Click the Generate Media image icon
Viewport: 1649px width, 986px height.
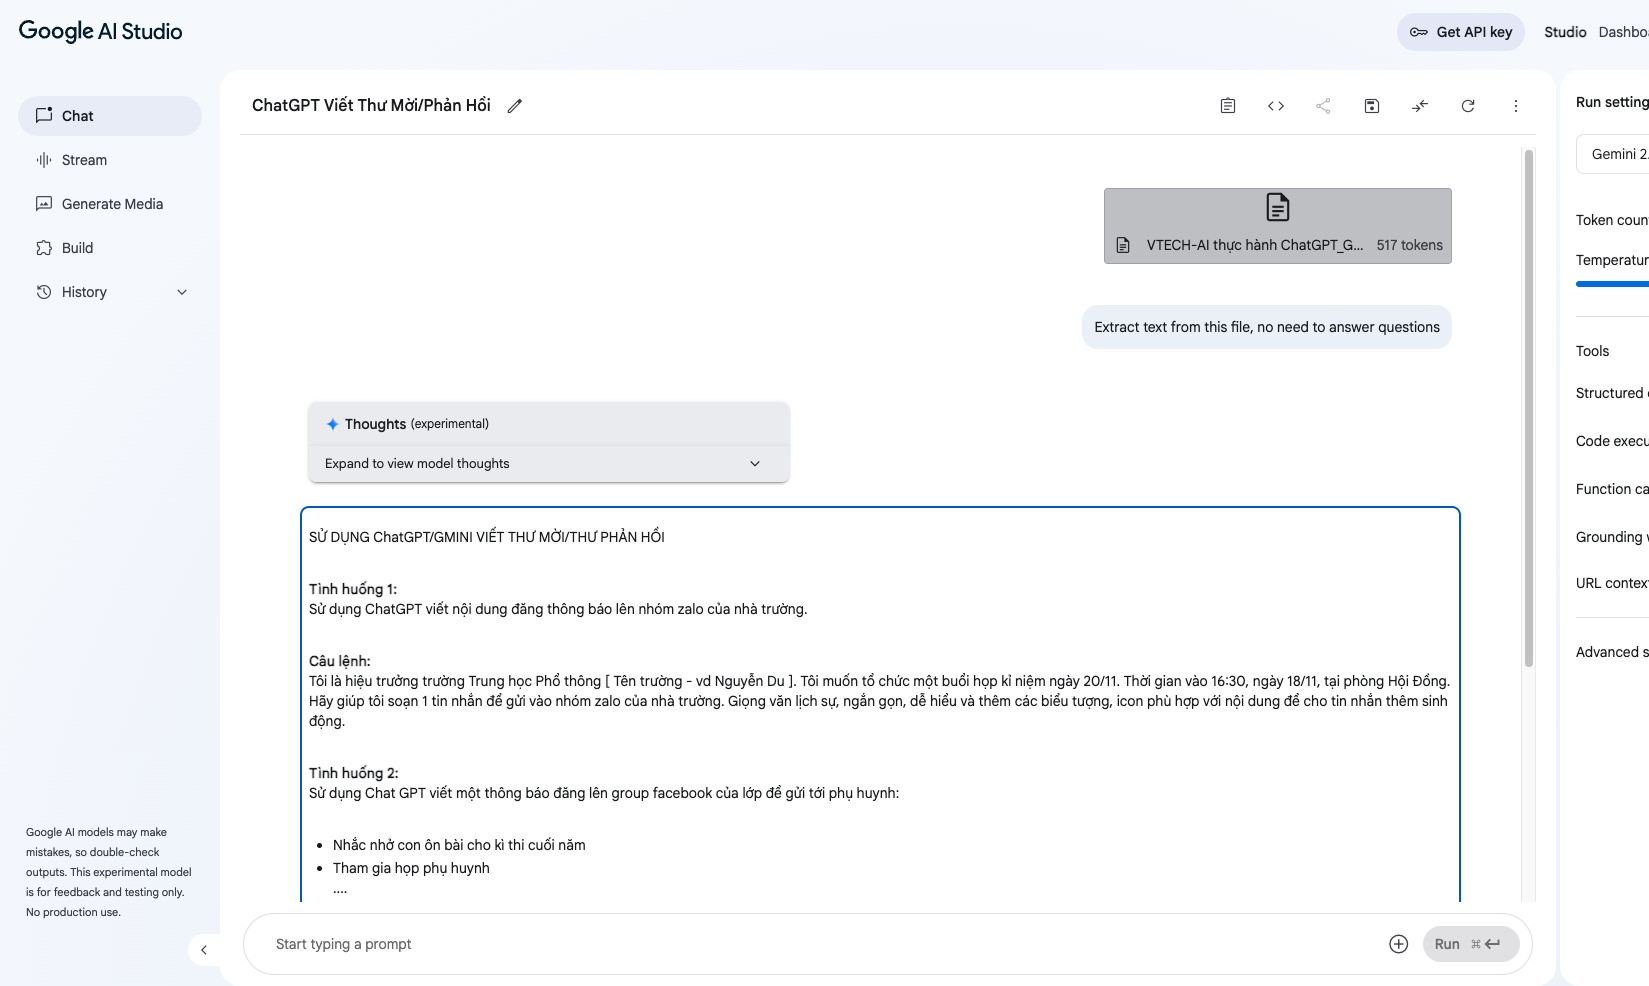pos(44,204)
